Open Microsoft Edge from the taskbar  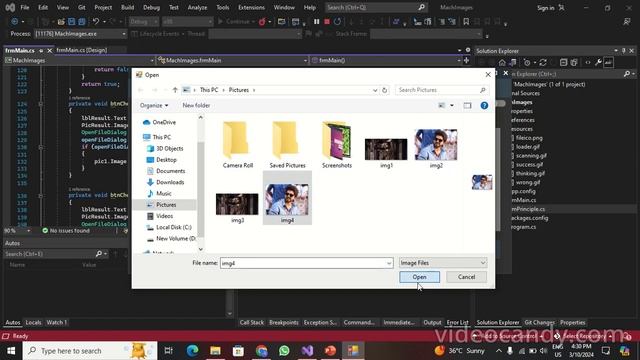coord(192,351)
